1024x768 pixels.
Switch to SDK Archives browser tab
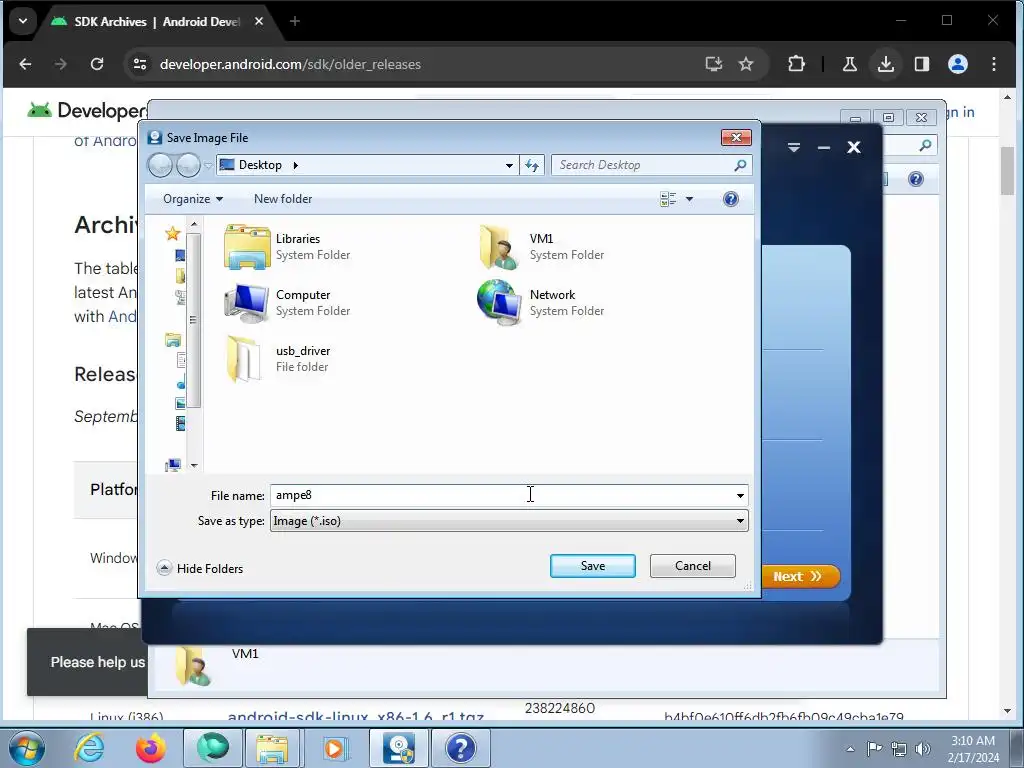coord(157,22)
